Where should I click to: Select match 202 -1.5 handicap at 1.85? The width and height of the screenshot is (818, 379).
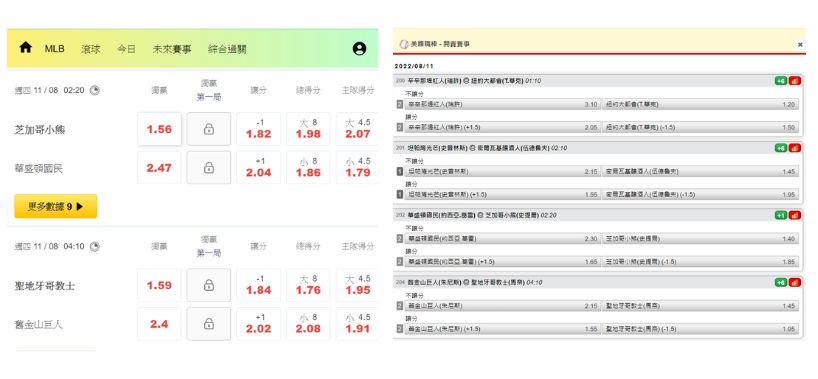click(x=700, y=262)
